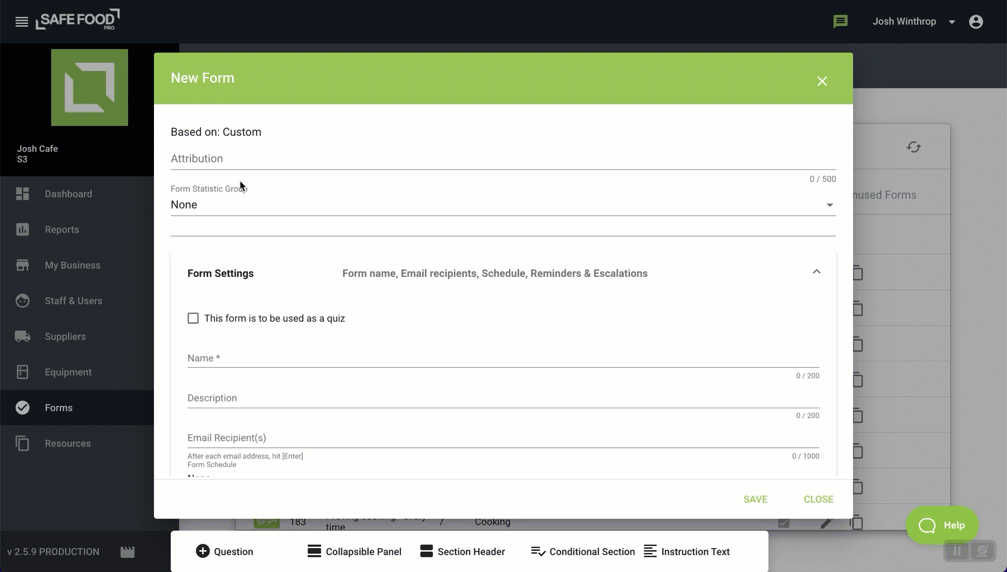Click the 'Based on: Custom' text

pyautogui.click(x=216, y=132)
